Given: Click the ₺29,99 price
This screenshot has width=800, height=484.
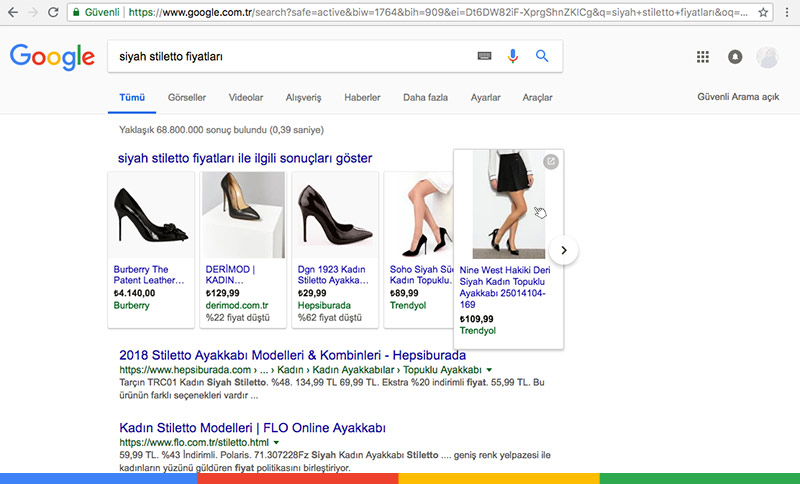Looking at the screenshot, I should [312, 293].
